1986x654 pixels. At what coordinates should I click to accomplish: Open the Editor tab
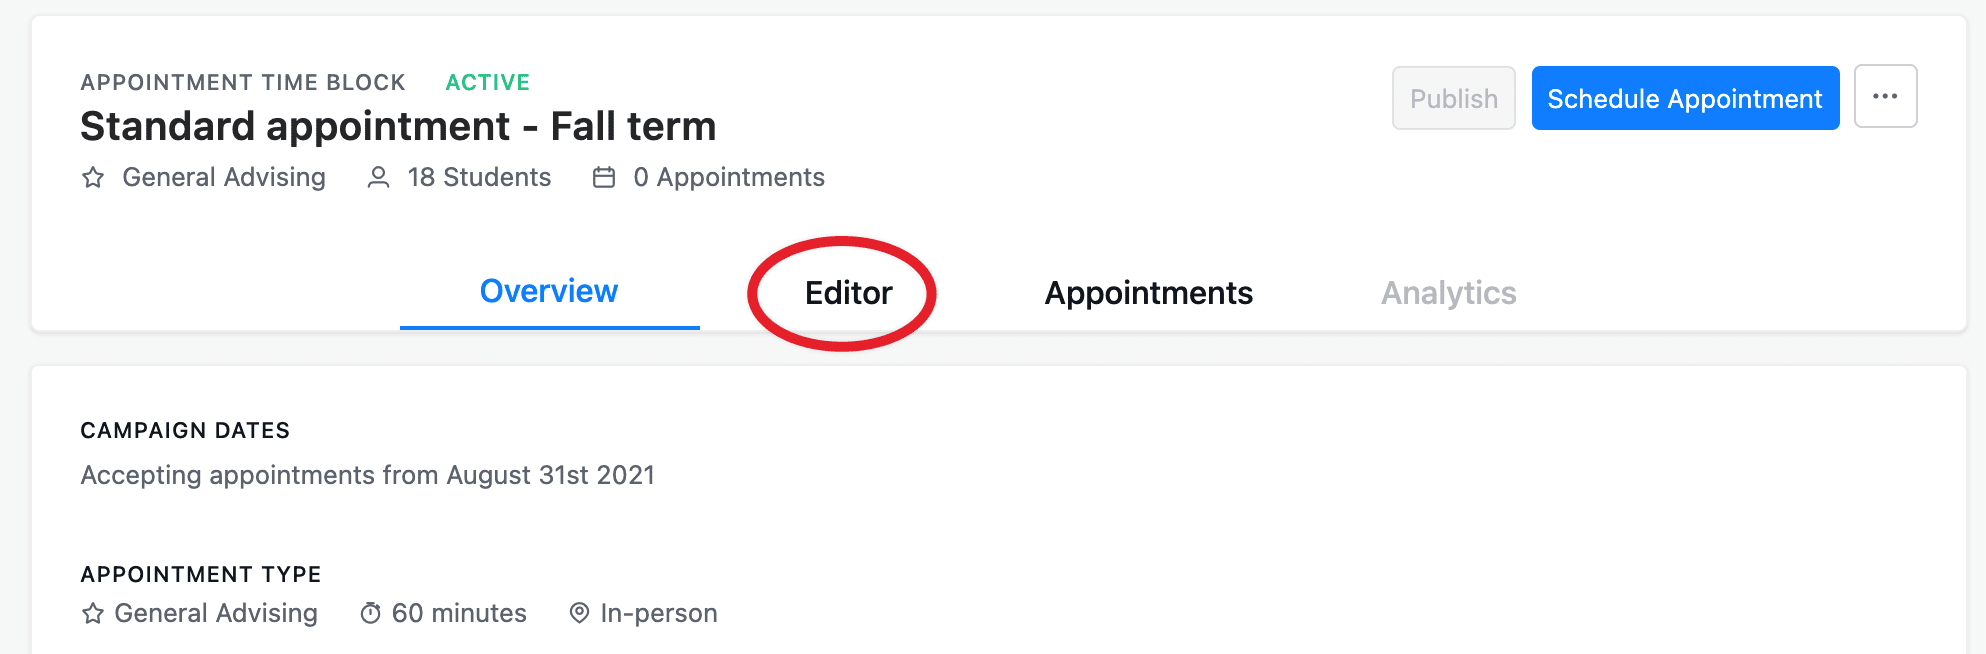pos(848,293)
